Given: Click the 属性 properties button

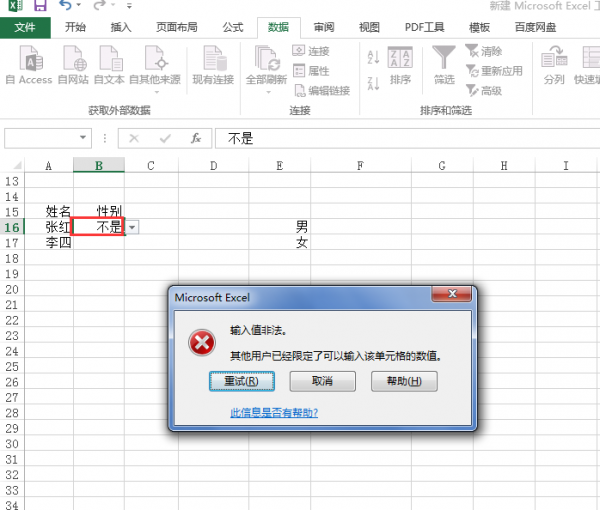Looking at the screenshot, I should pos(311,71).
